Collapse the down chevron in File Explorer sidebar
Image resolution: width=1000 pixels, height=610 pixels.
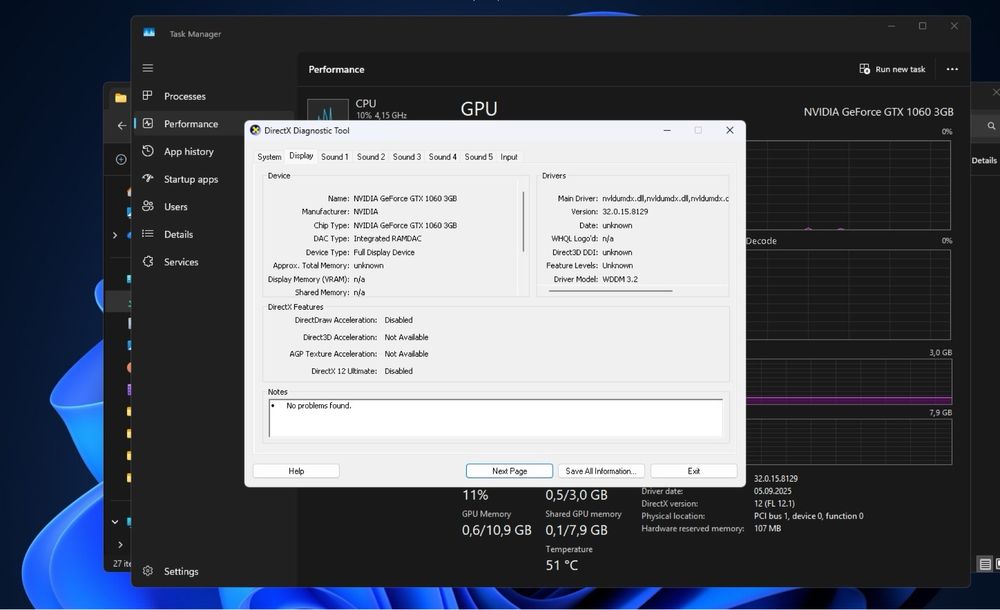(x=115, y=522)
